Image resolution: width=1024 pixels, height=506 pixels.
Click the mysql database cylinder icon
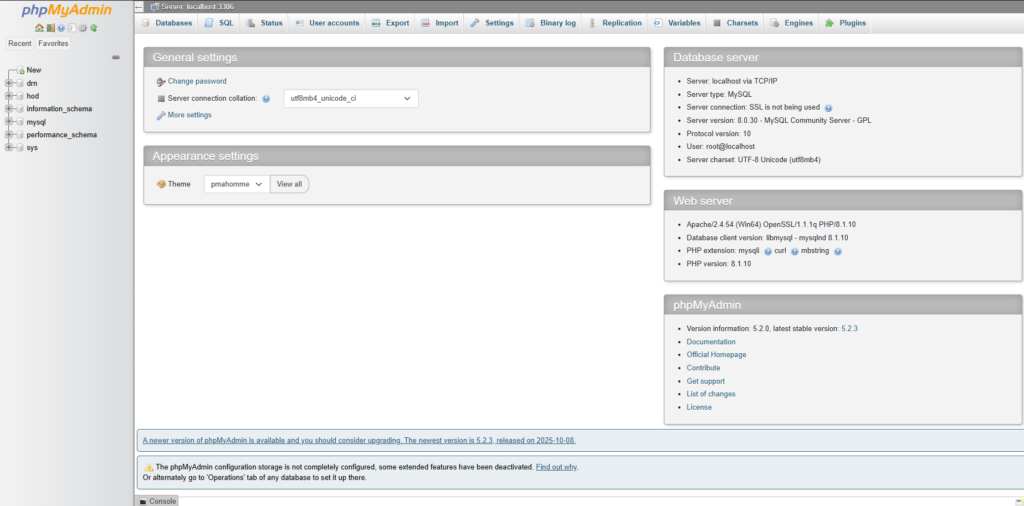coord(20,122)
